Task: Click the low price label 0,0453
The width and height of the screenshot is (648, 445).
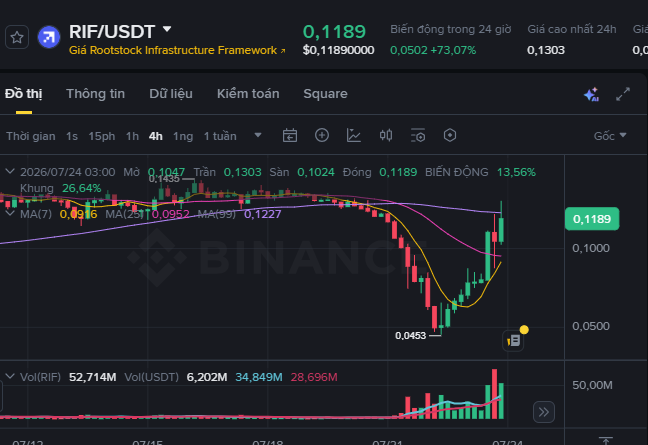Action: click(410, 336)
